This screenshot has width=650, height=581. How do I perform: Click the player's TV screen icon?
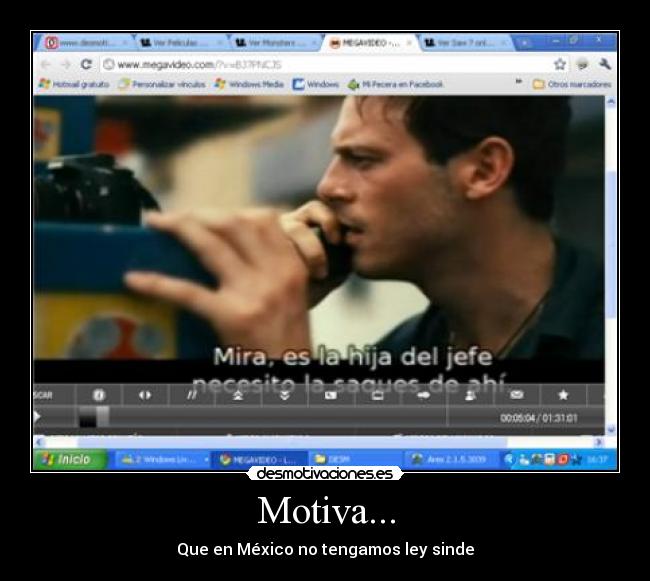tap(377, 395)
